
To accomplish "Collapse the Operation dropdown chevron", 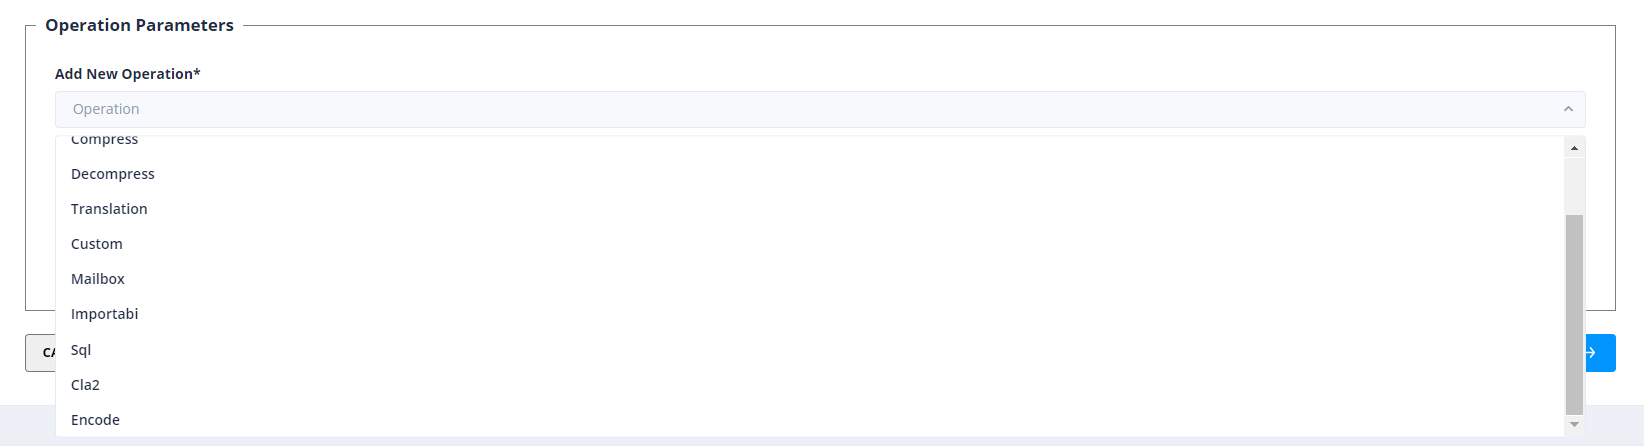I will click(x=1567, y=109).
